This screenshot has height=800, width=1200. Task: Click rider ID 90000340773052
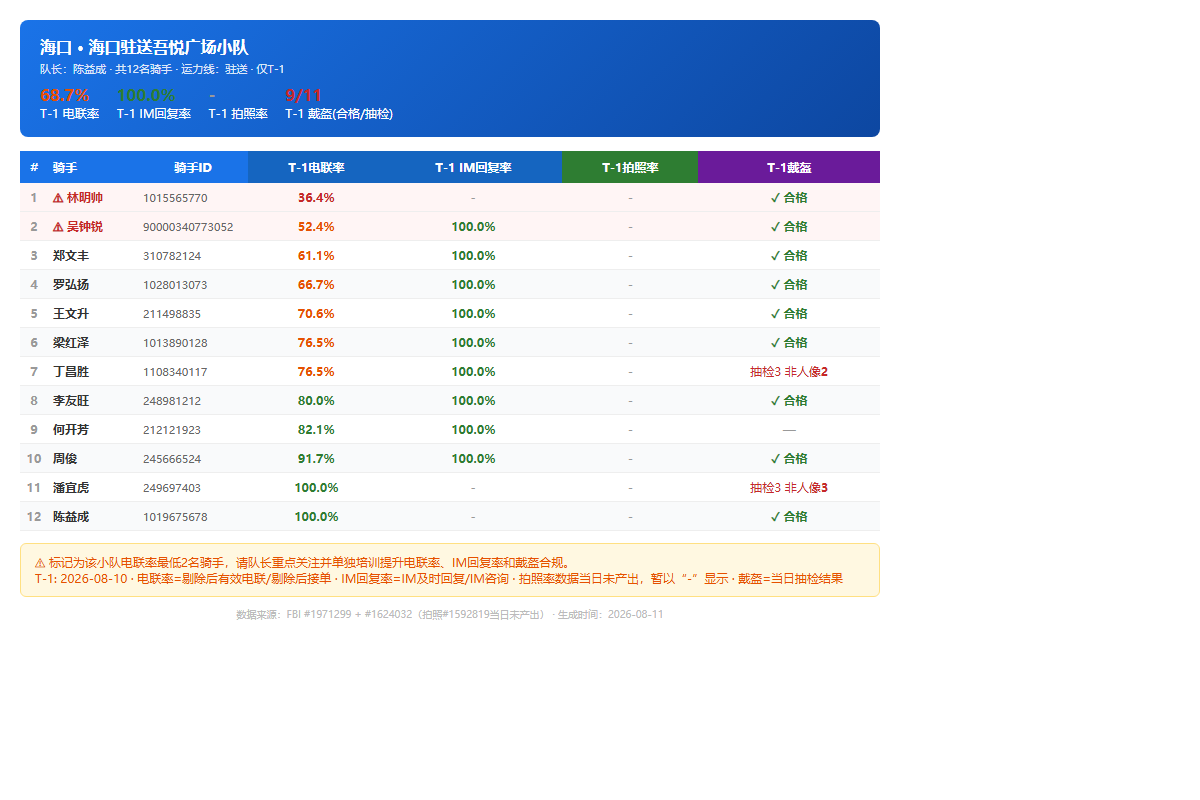pos(188,227)
